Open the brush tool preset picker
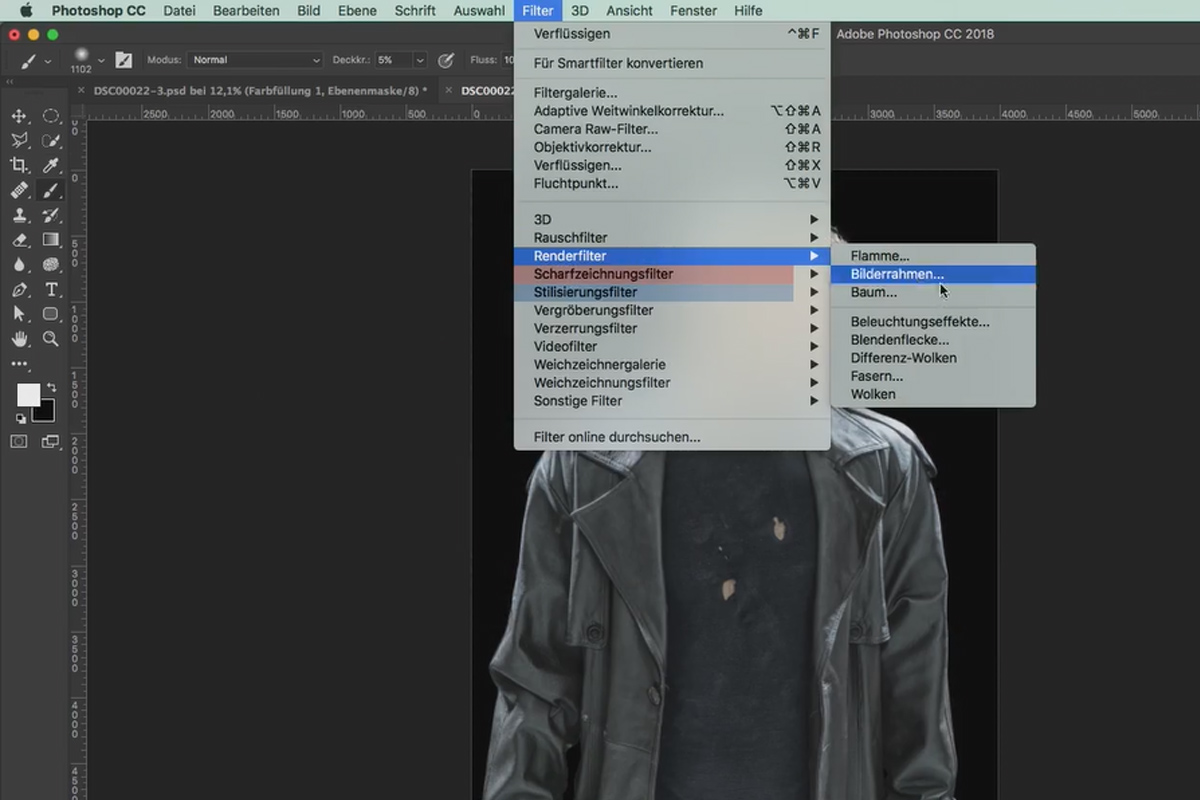The image size is (1200, 800). point(35,60)
